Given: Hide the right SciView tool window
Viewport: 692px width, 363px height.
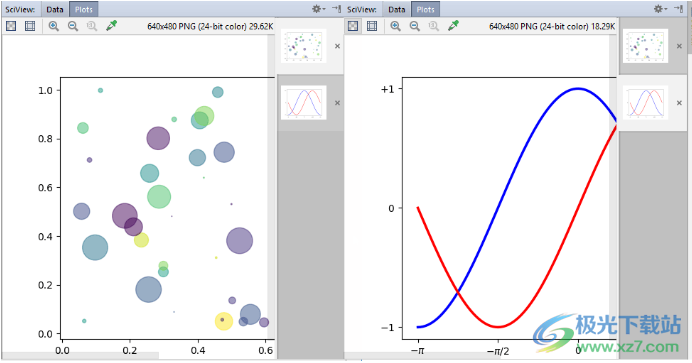Looking at the screenshot, I should pyautogui.click(x=678, y=9).
